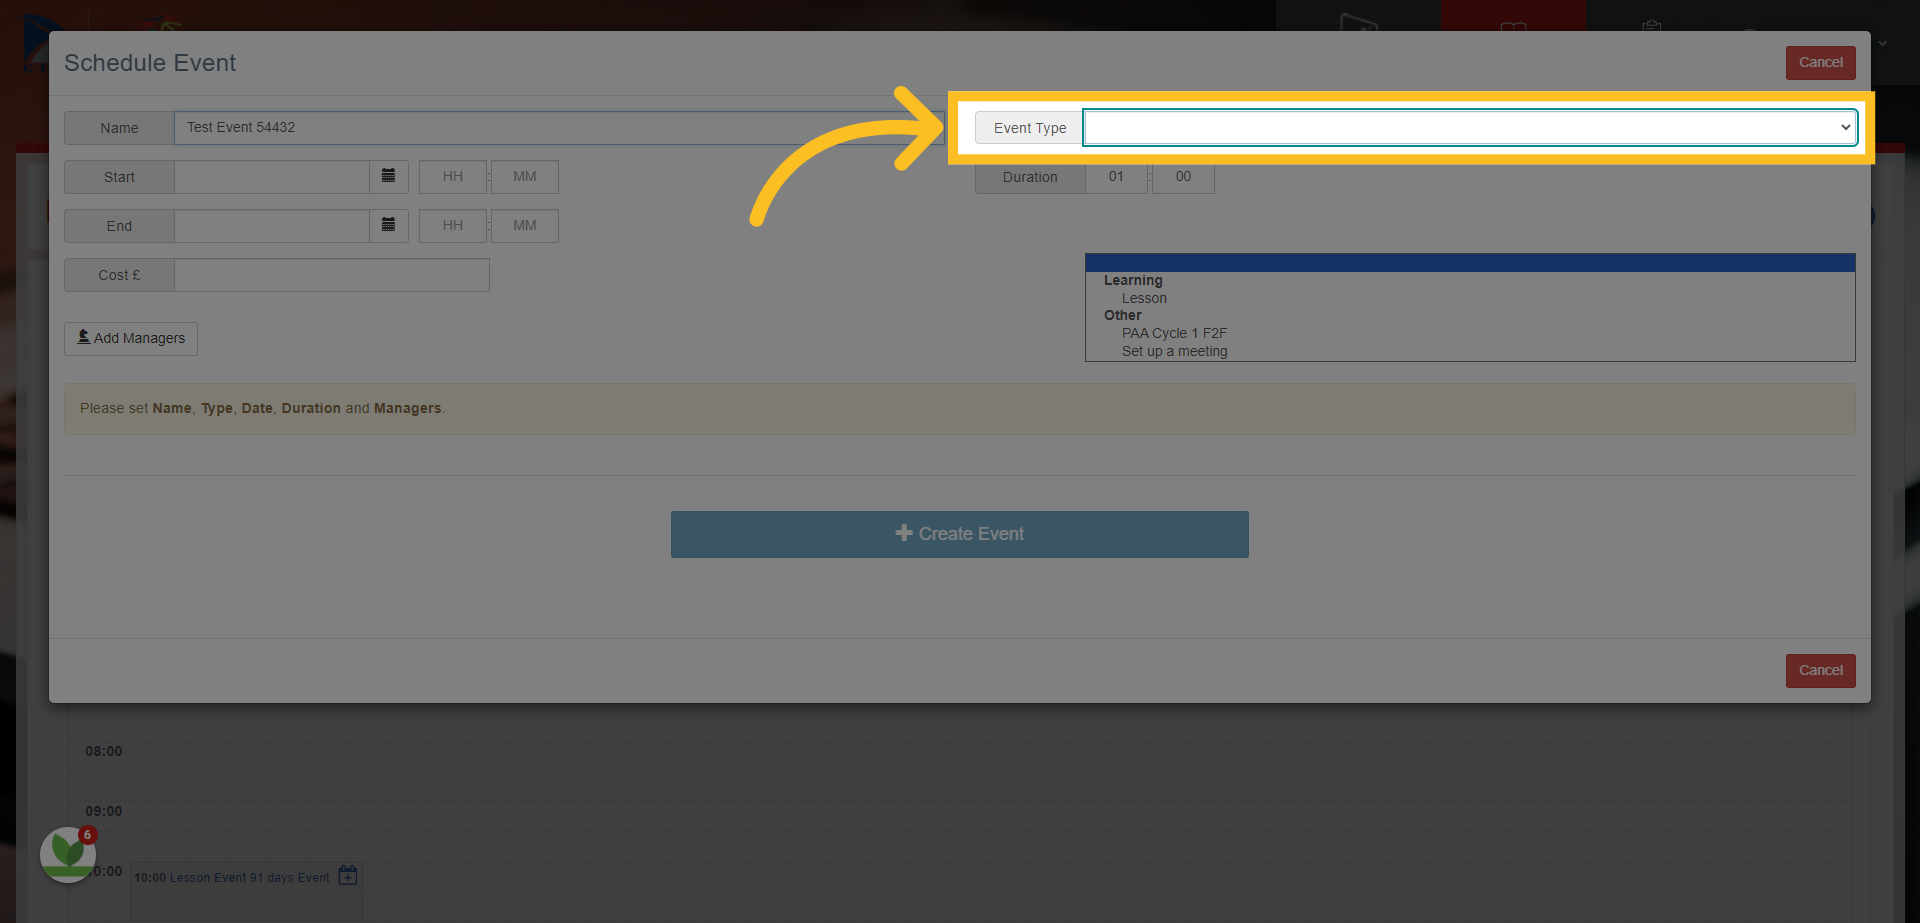The width and height of the screenshot is (1920, 923).
Task: Open the Event Type dropdown
Action: pyautogui.click(x=1470, y=127)
